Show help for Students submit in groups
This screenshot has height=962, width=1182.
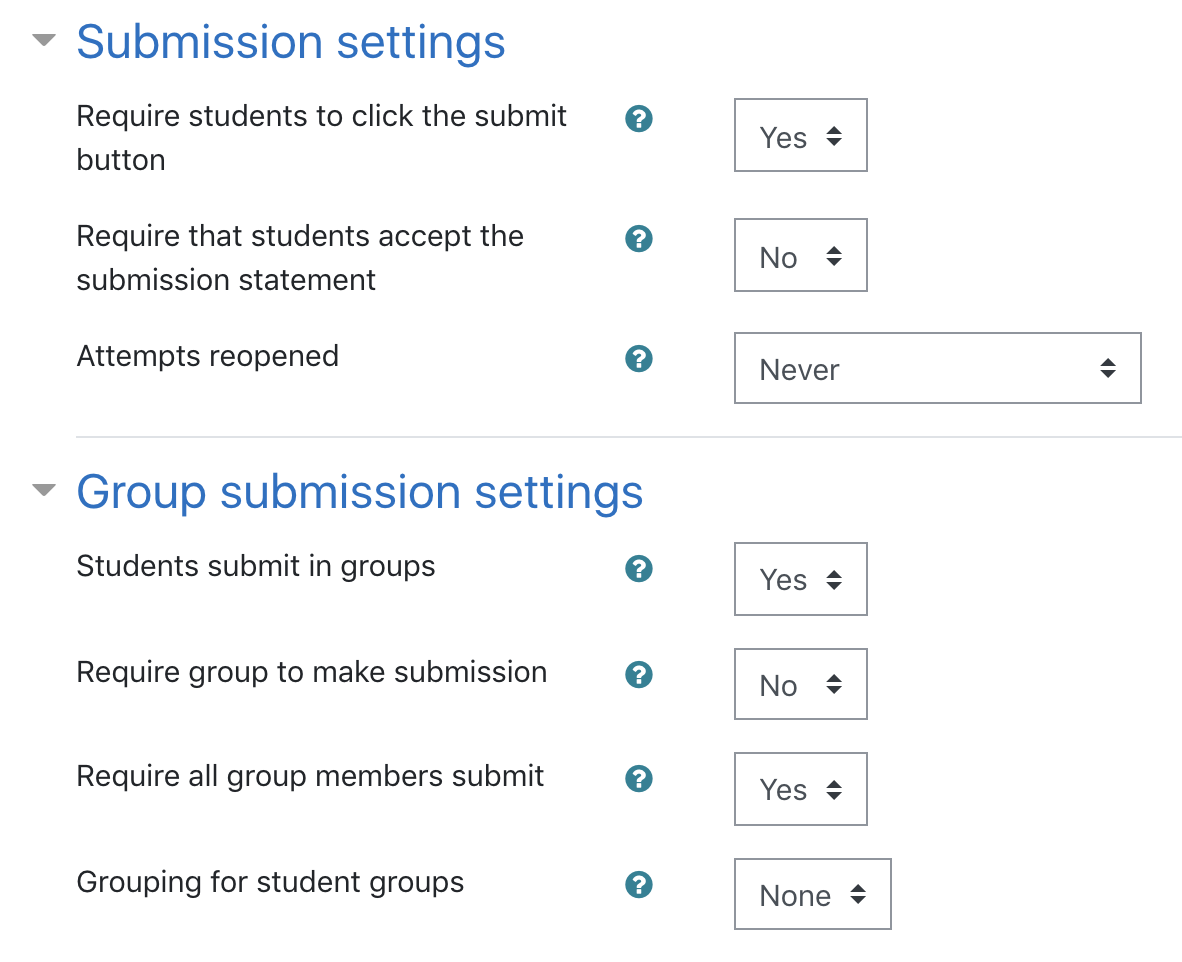(638, 568)
